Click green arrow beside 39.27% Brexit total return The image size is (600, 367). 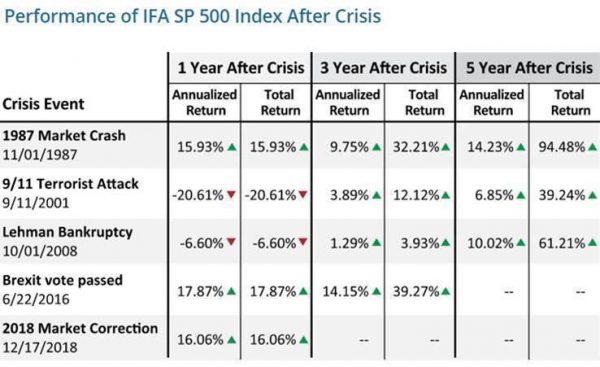445,292
